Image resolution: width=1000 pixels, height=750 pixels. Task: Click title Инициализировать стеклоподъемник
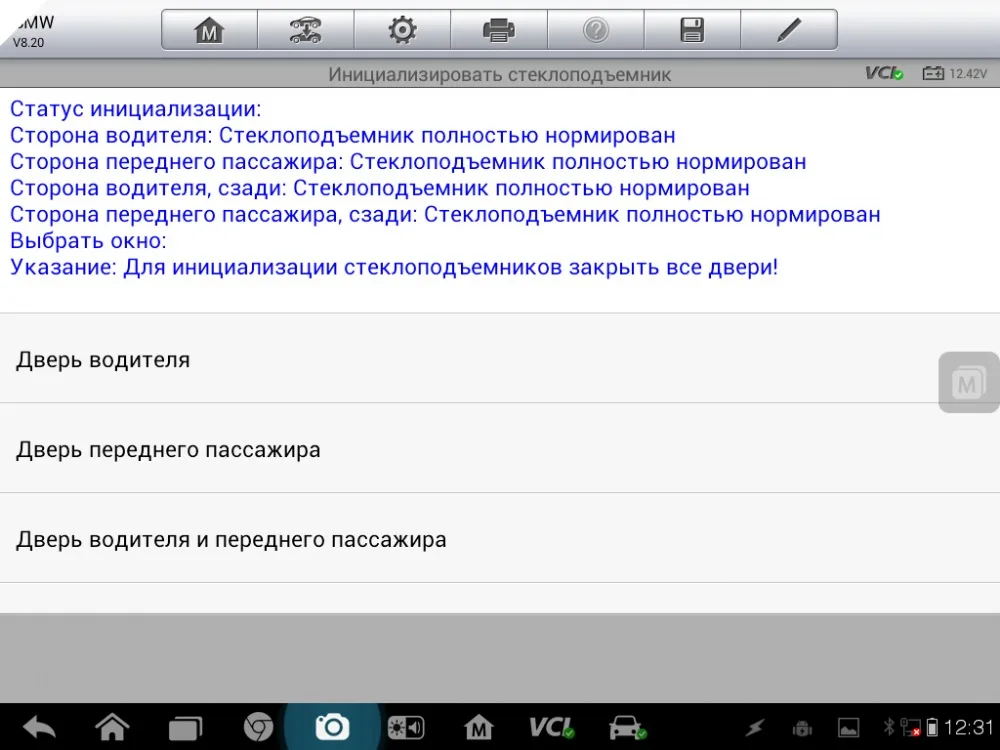point(499,75)
